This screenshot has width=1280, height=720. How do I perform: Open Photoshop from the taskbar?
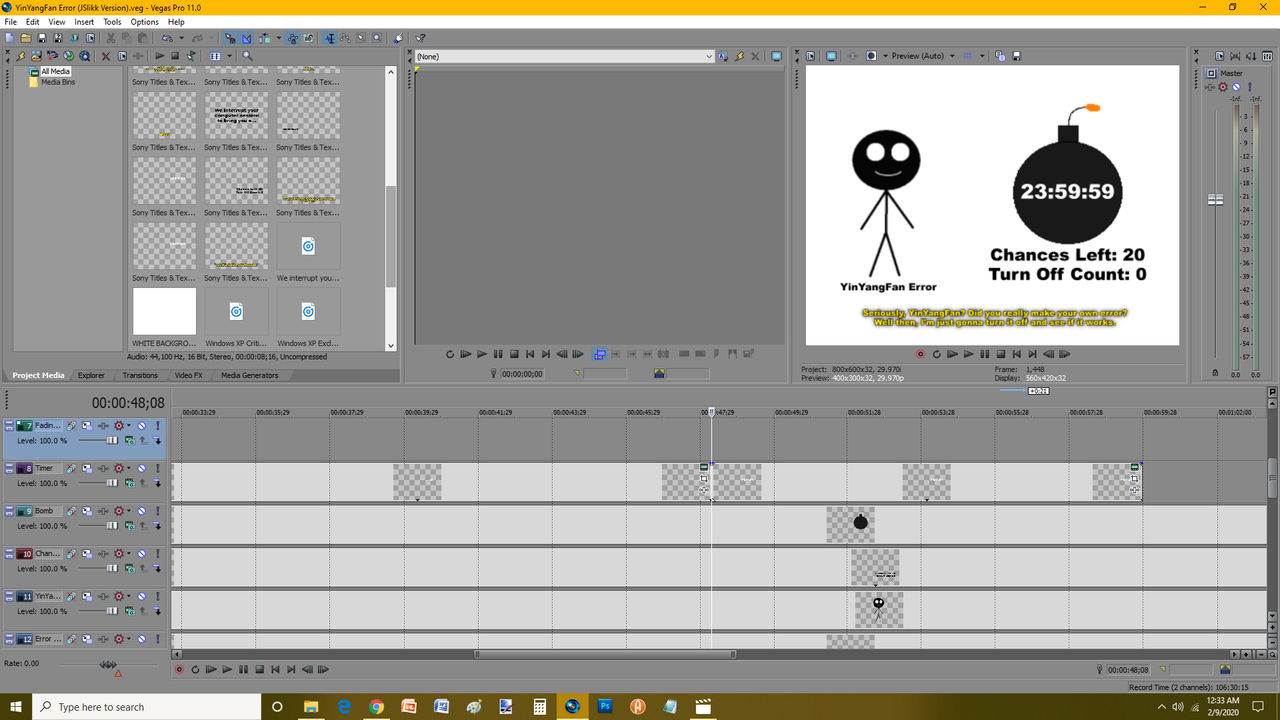[605, 707]
